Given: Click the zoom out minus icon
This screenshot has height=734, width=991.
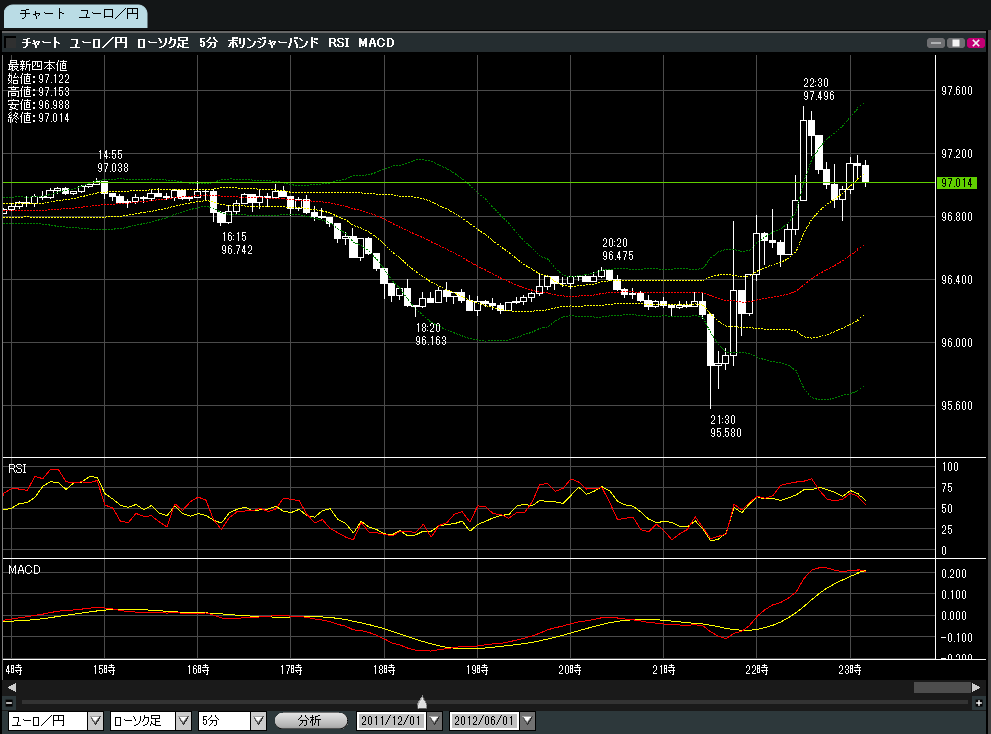Looking at the screenshot, I should coord(10,703).
